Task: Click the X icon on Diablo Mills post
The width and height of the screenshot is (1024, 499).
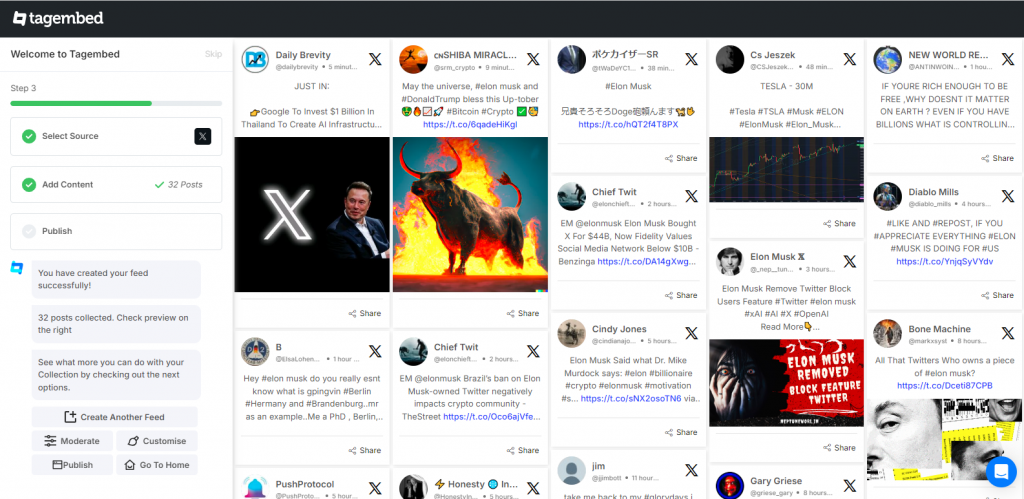Action: click(x=1008, y=196)
